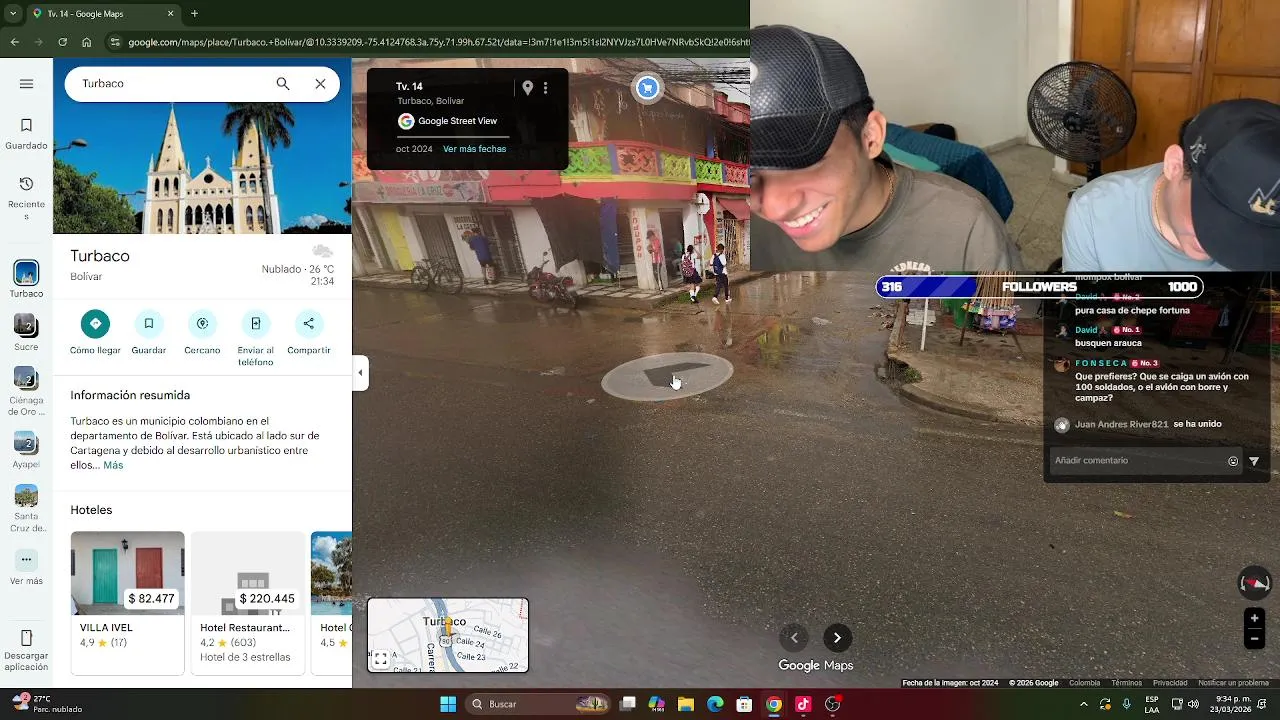Click the blue shopping place marker in Street View
This screenshot has width=1280, height=720.
click(x=647, y=88)
